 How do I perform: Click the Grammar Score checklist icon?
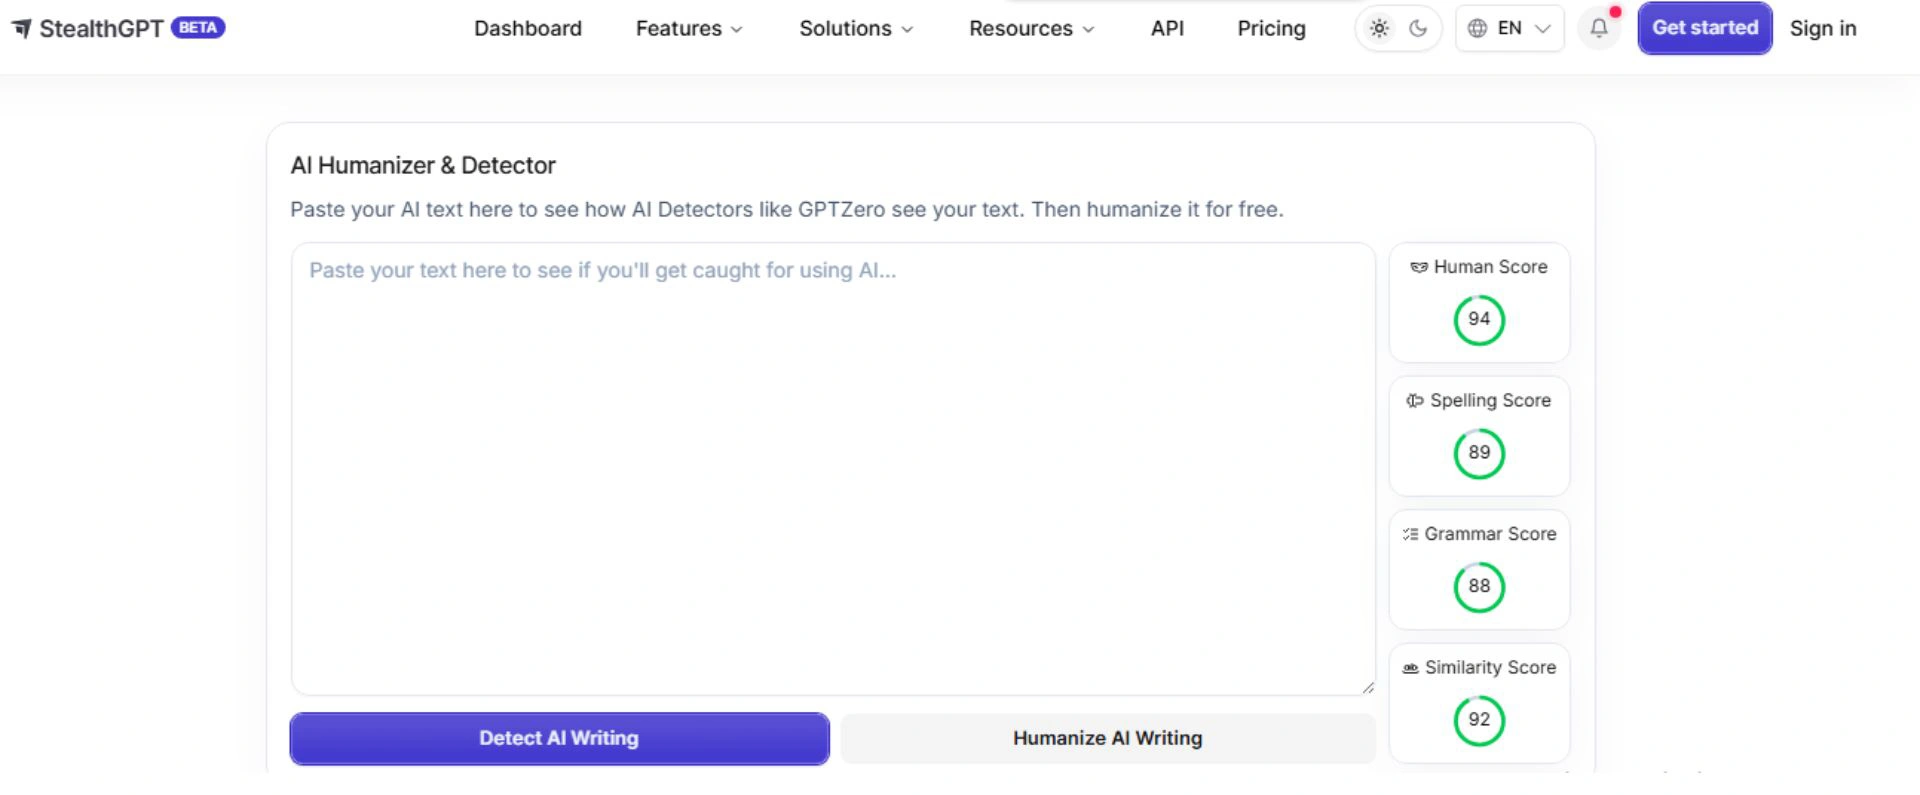coord(1410,534)
